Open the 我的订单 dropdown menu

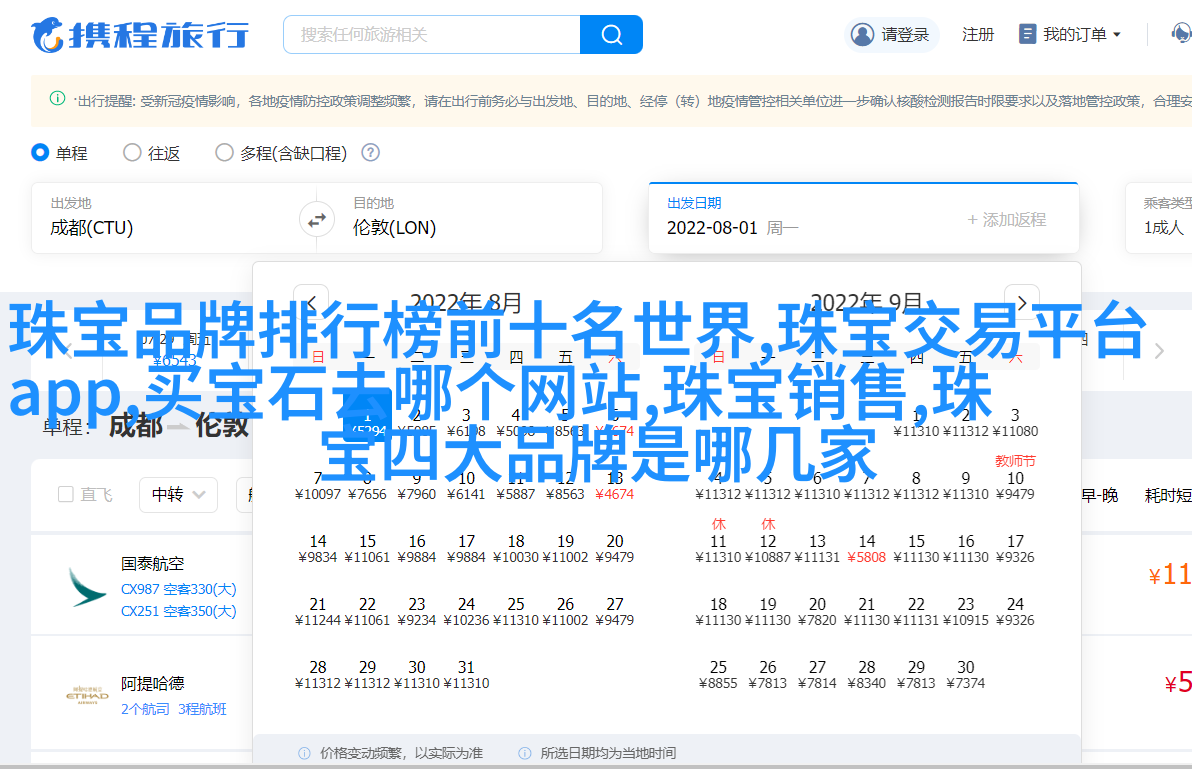tap(1070, 34)
